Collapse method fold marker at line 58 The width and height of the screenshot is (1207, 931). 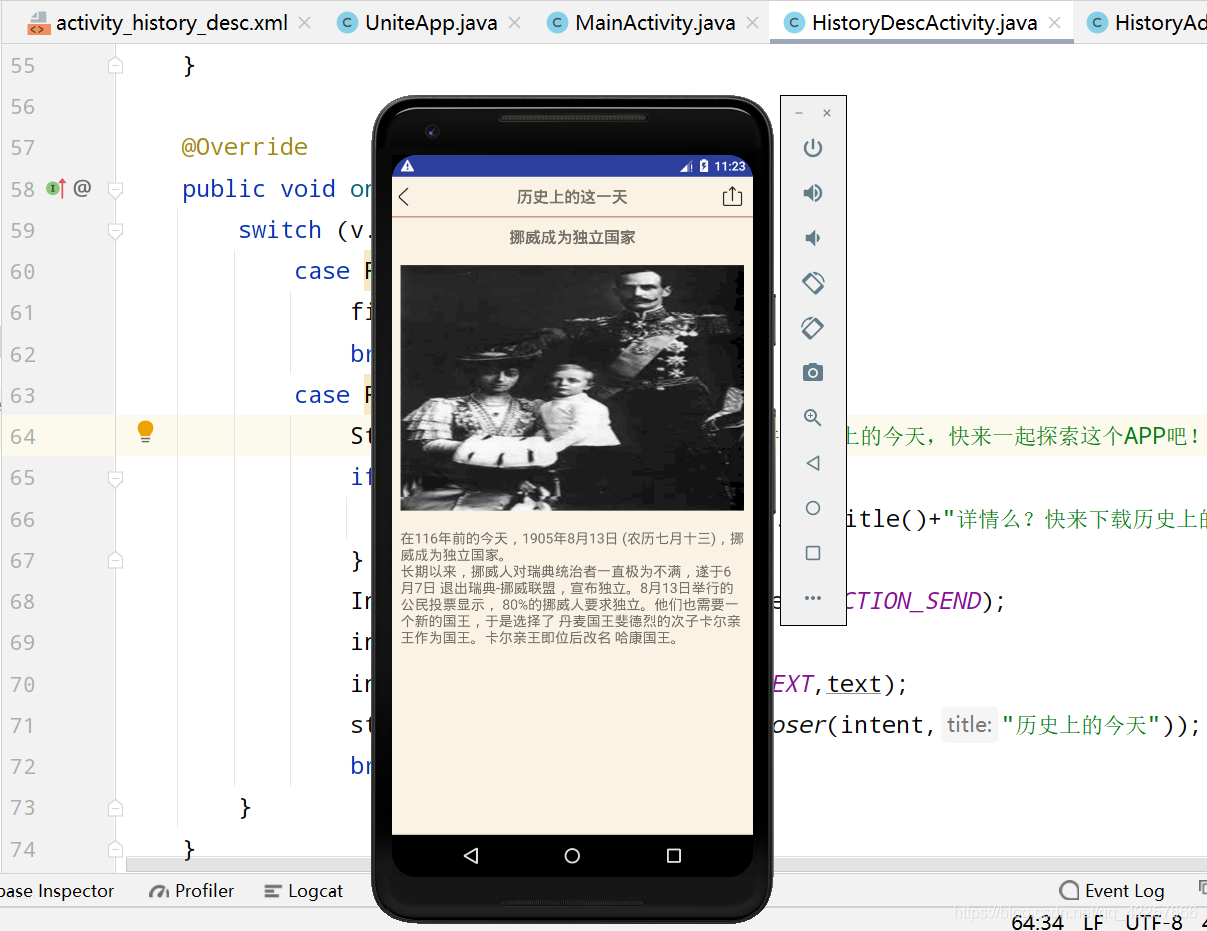point(115,189)
